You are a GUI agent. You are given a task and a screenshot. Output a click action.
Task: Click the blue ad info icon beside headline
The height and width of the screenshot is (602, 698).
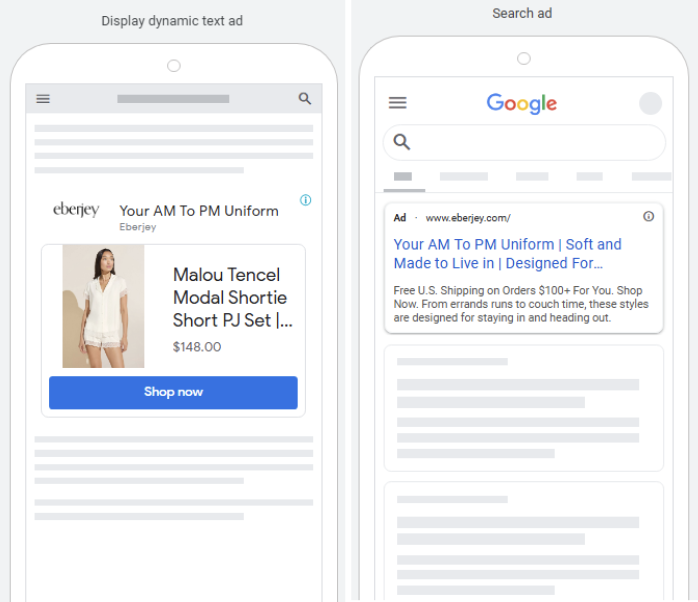pyautogui.click(x=305, y=200)
